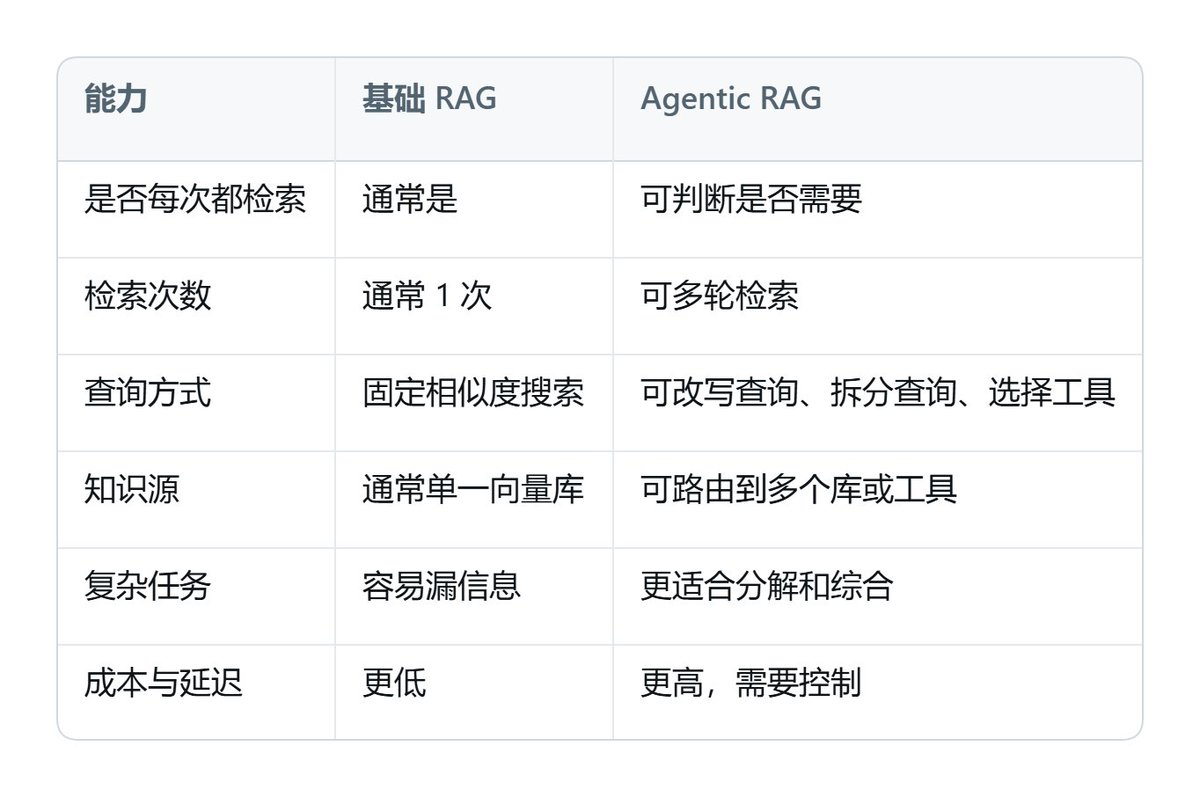Select the 通常 1 次 cell
1200x797 pixels.
tap(427, 296)
